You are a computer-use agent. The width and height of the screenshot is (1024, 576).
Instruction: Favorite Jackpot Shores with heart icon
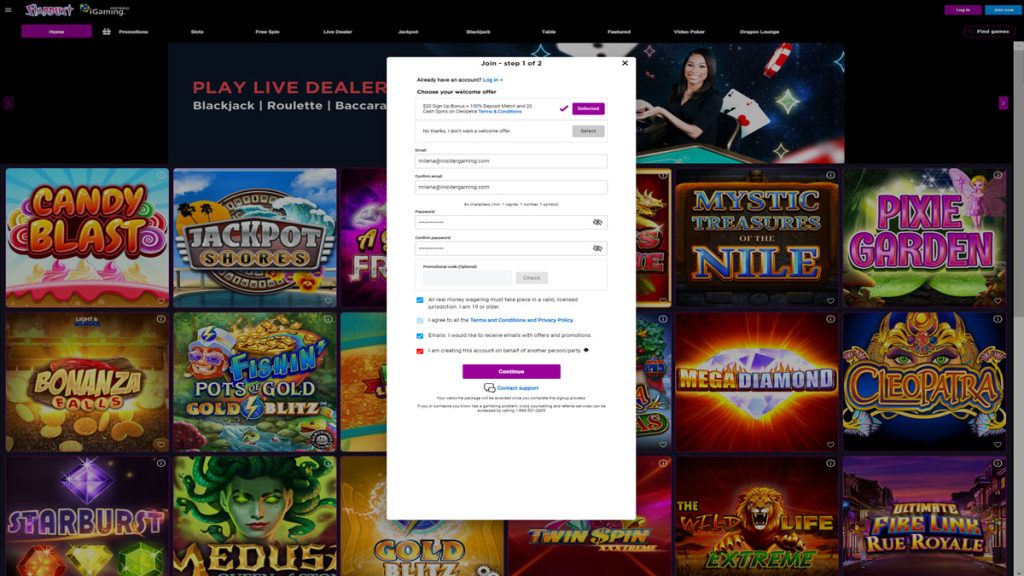coord(328,301)
